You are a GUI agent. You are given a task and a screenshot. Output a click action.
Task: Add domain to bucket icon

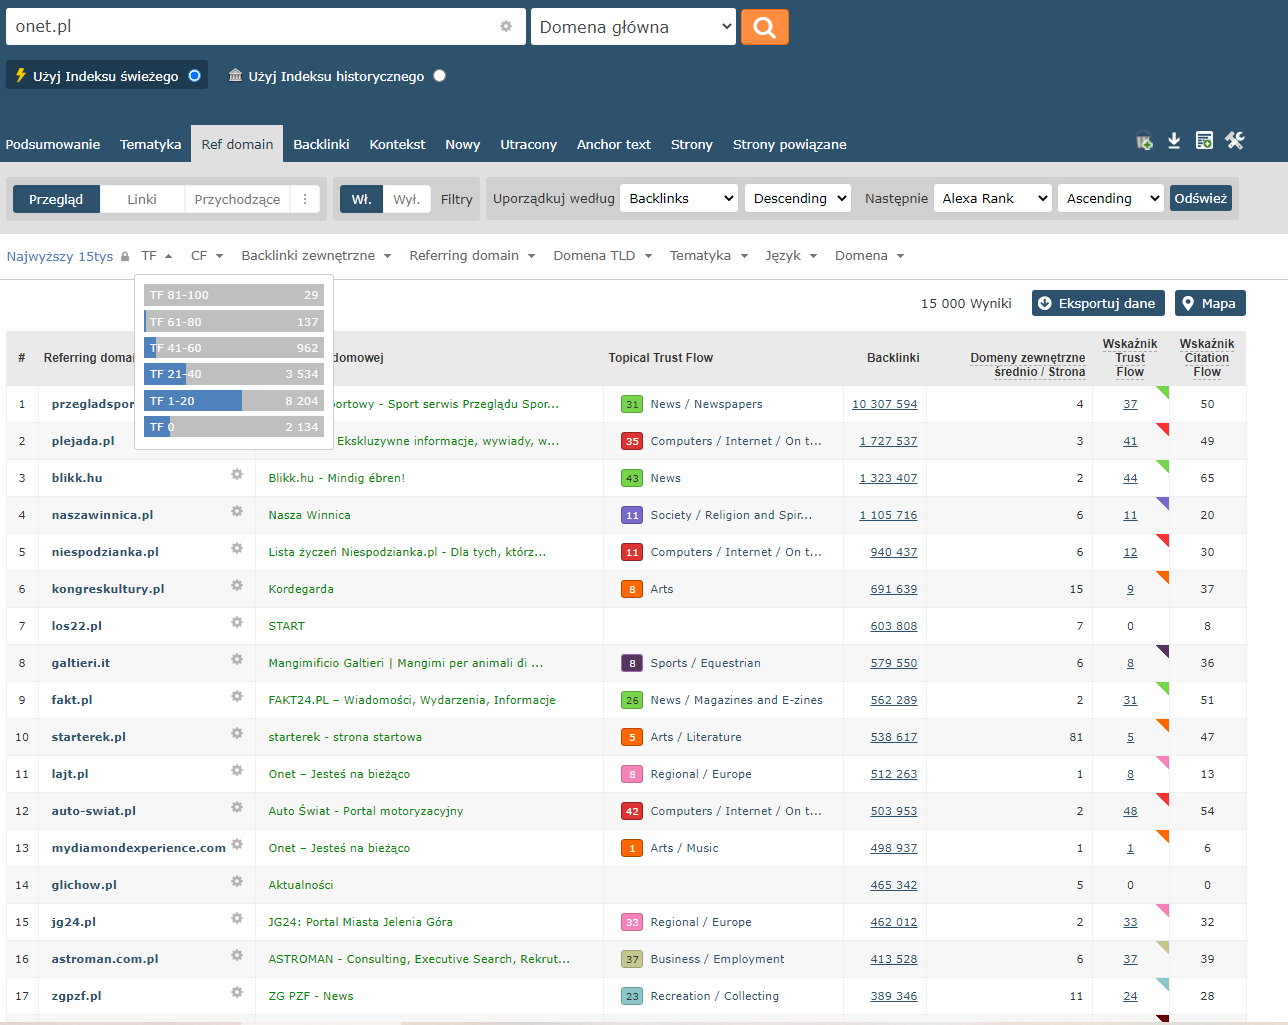click(1144, 141)
